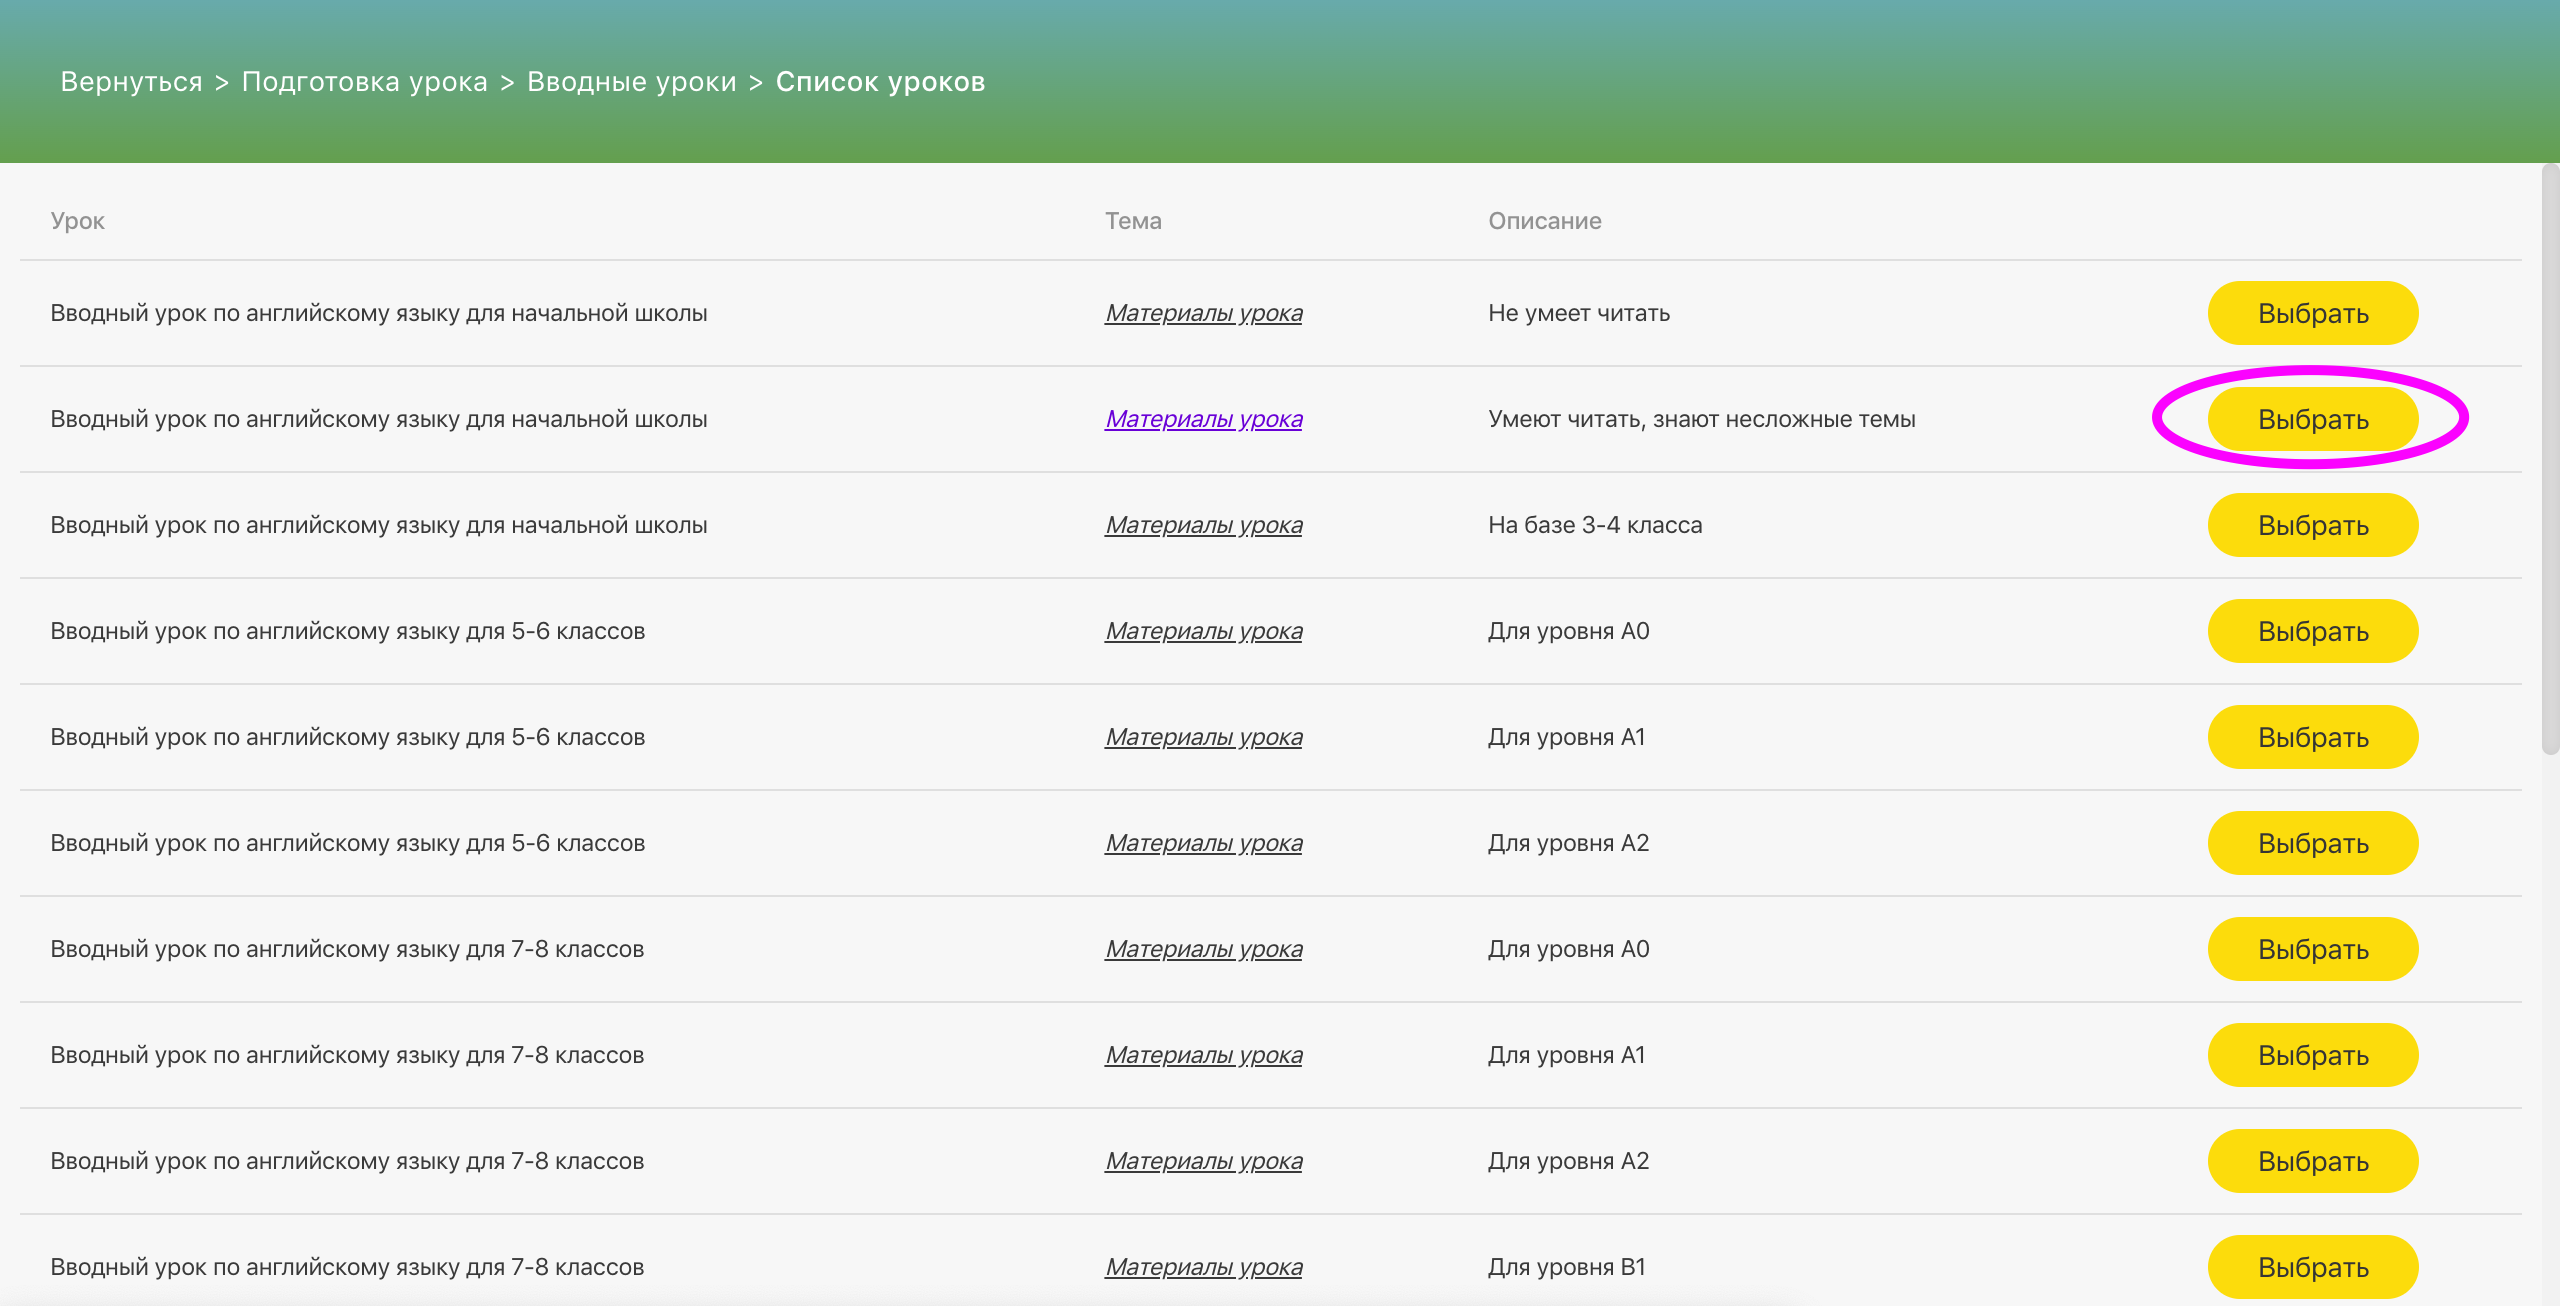Click the page's vertical scrollbar thumb
The image size is (2560, 1306).
point(2551,460)
